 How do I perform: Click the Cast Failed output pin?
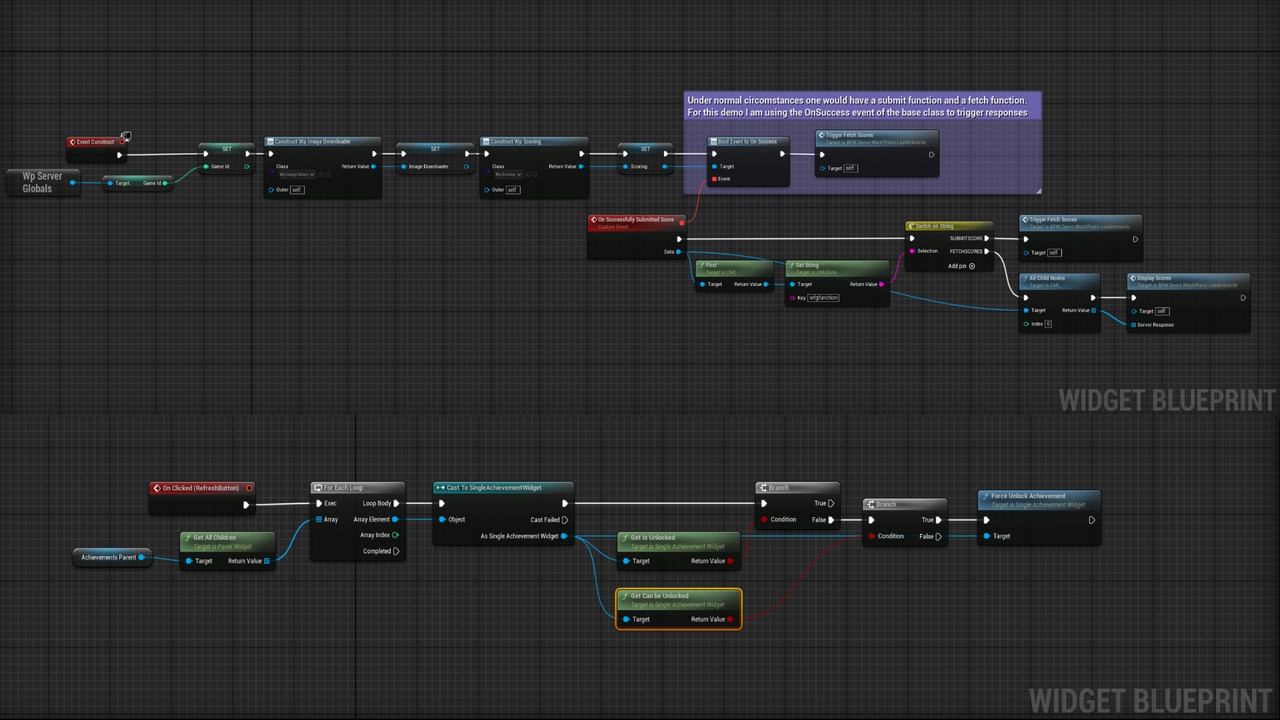pyautogui.click(x=565, y=520)
